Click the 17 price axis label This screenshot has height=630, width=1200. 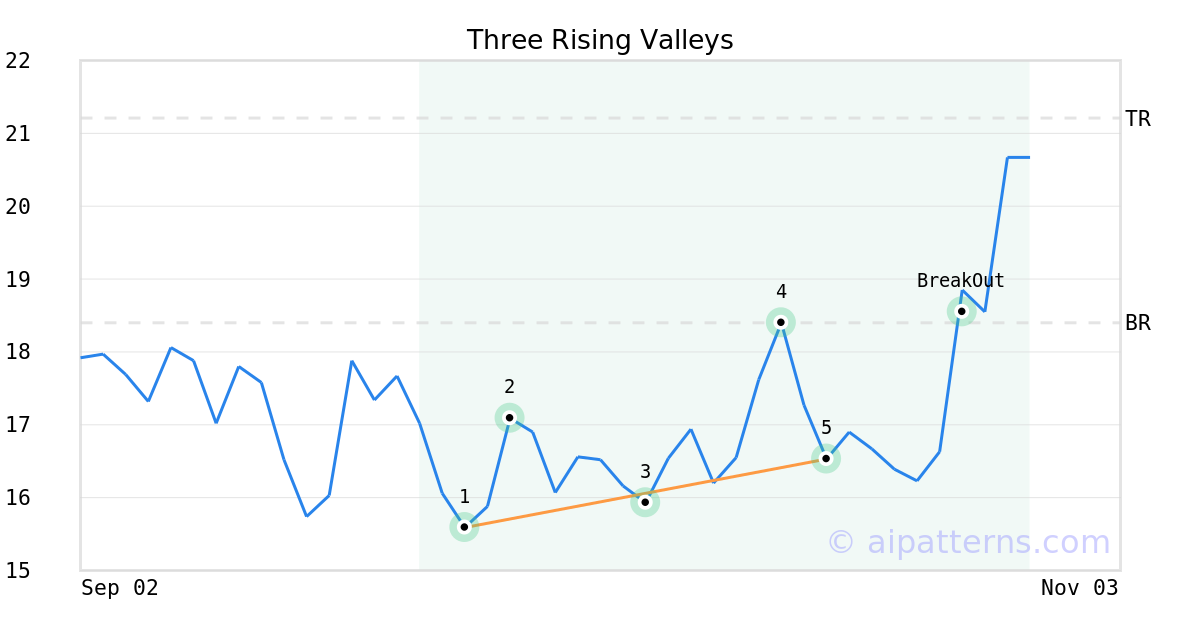(x=18, y=425)
